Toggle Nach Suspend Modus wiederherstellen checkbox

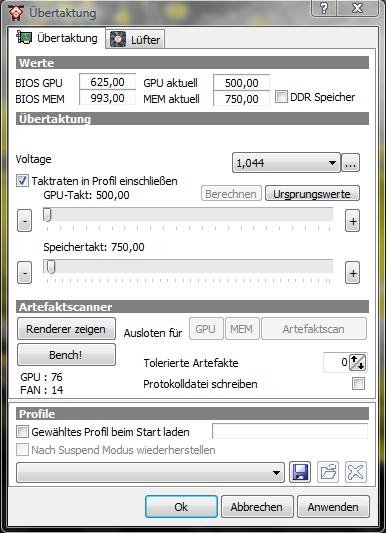22,450
